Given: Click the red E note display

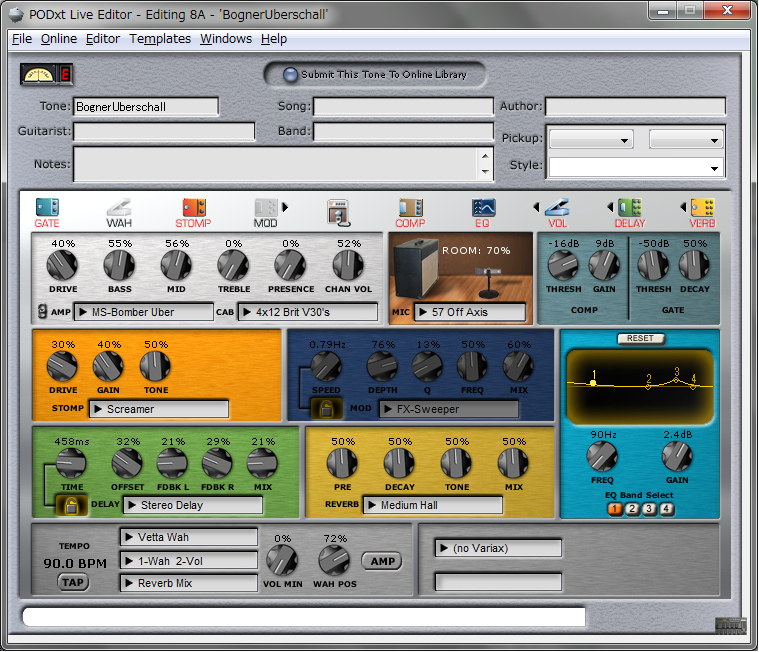Looking at the screenshot, I should pyautogui.click(x=65, y=75).
